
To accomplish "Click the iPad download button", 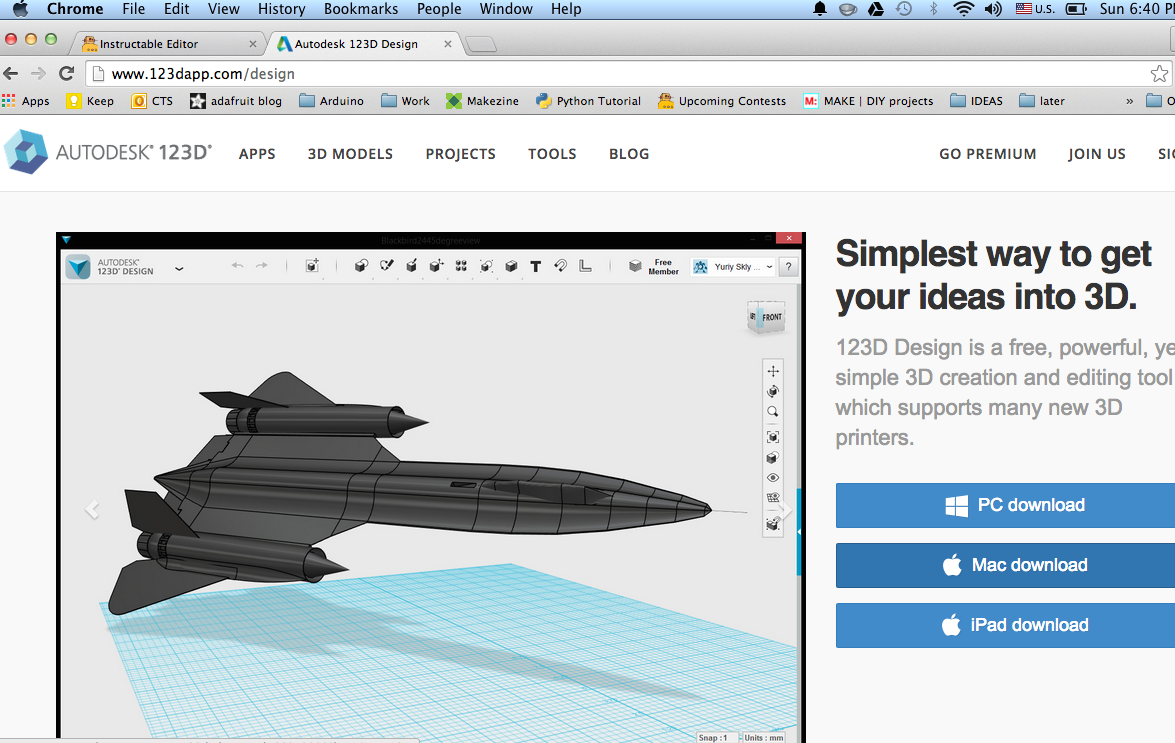I will [x=1006, y=625].
